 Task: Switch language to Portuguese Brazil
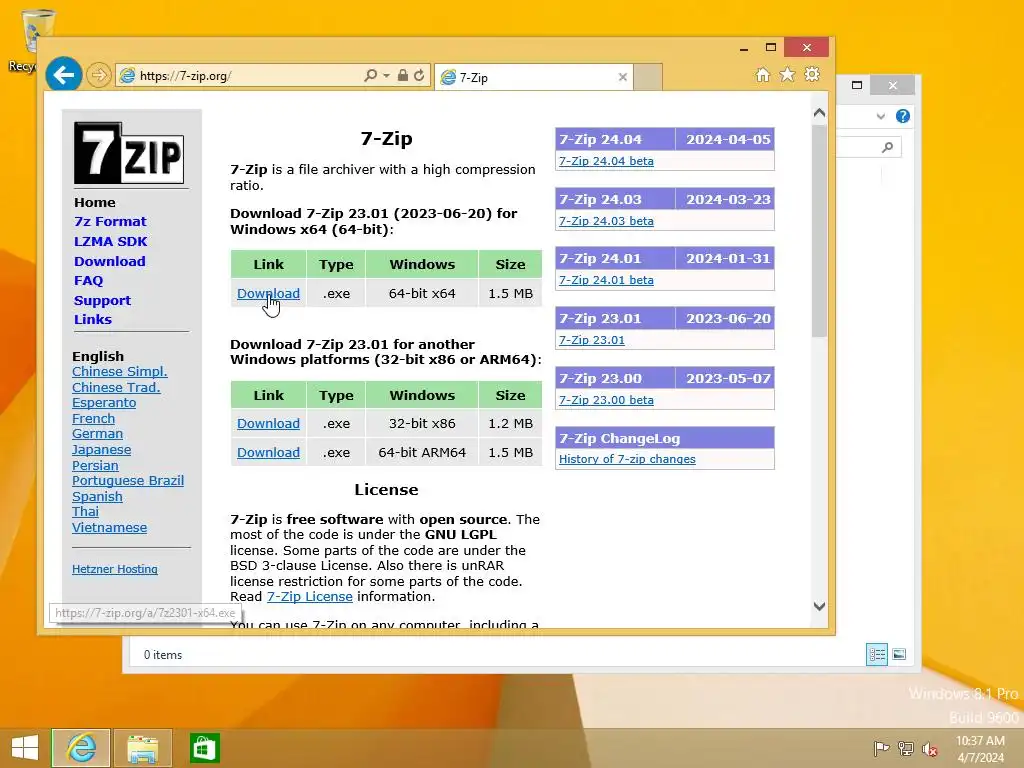pyautogui.click(x=128, y=481)
